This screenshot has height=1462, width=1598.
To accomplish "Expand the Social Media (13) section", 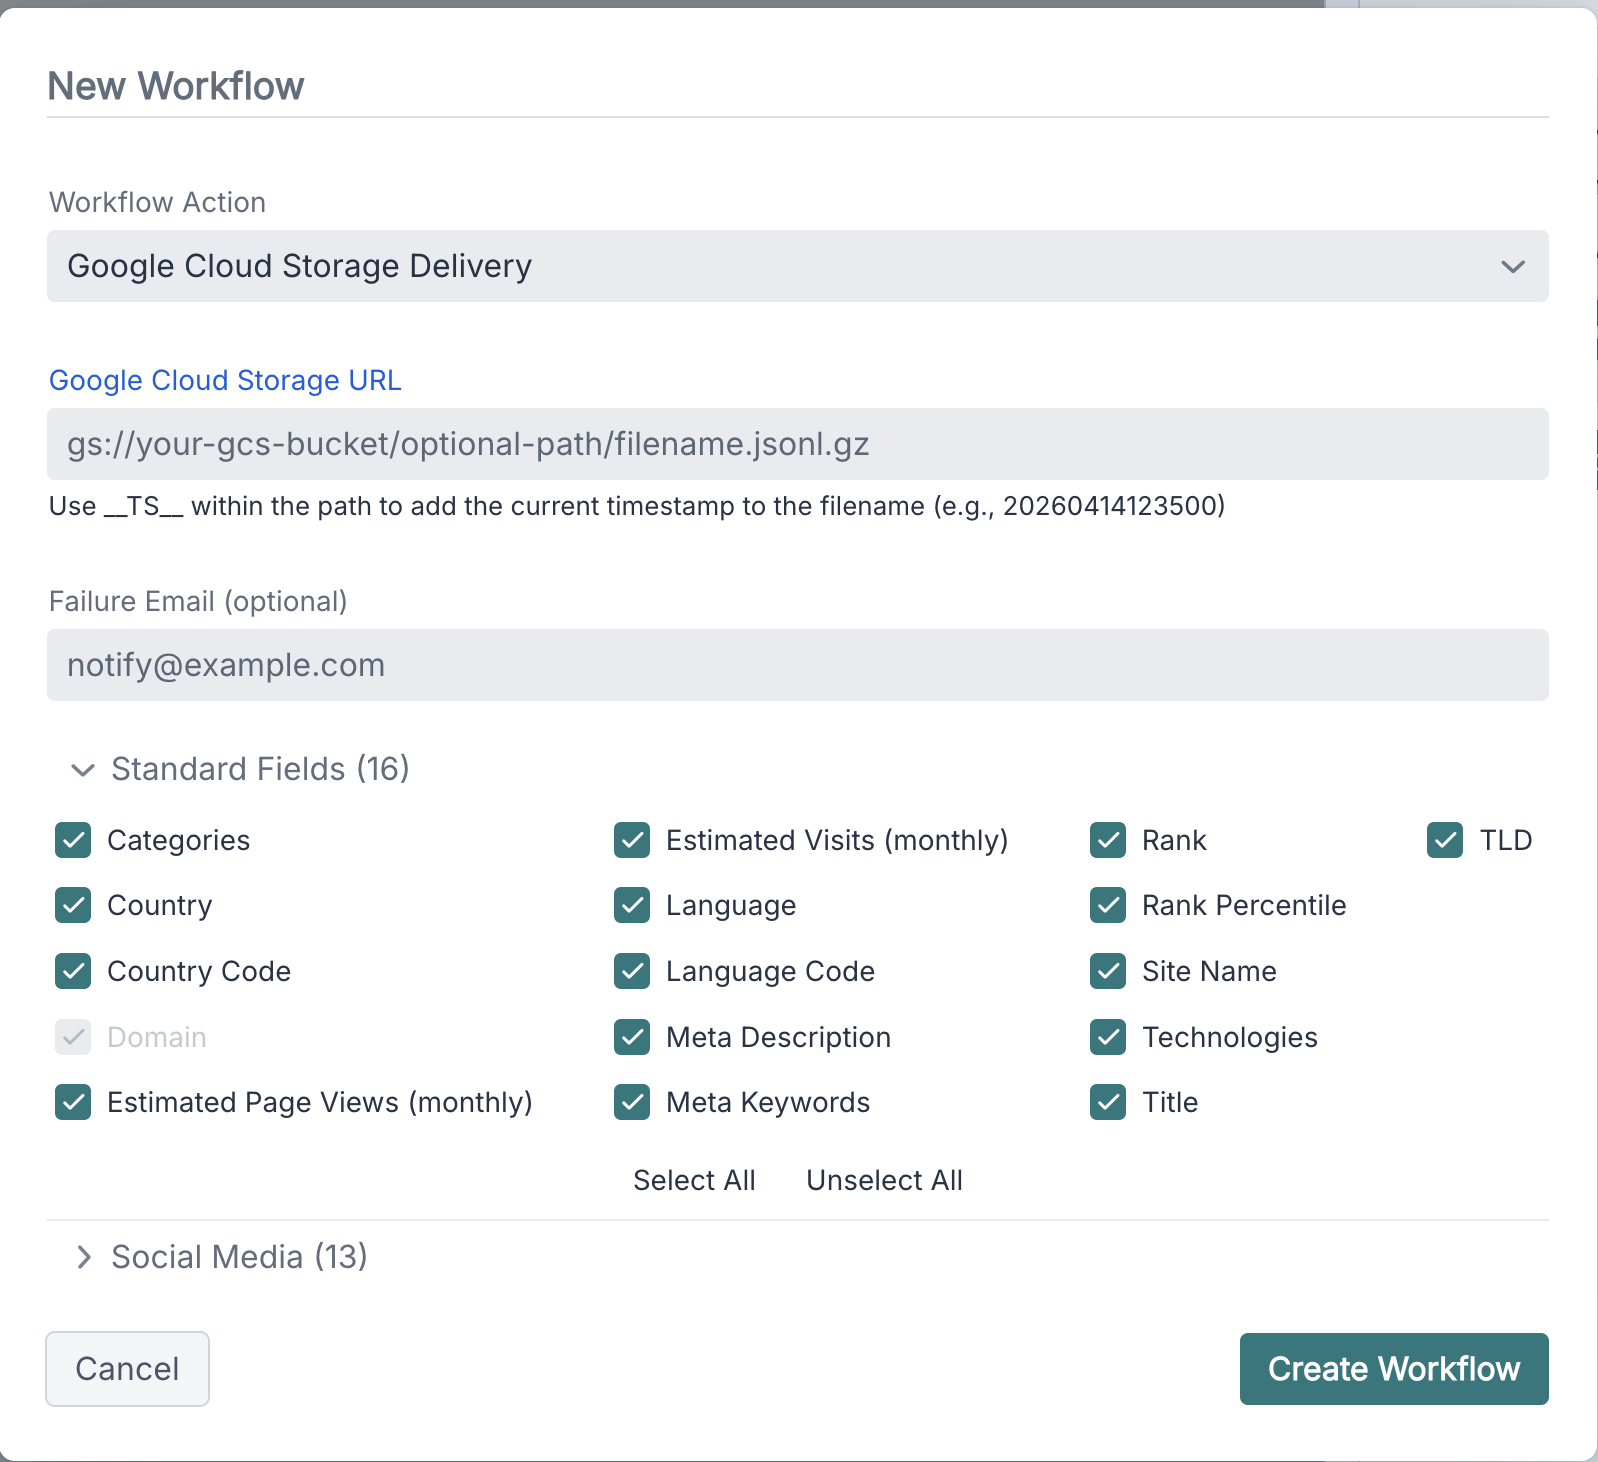I will pos(220,1257).
